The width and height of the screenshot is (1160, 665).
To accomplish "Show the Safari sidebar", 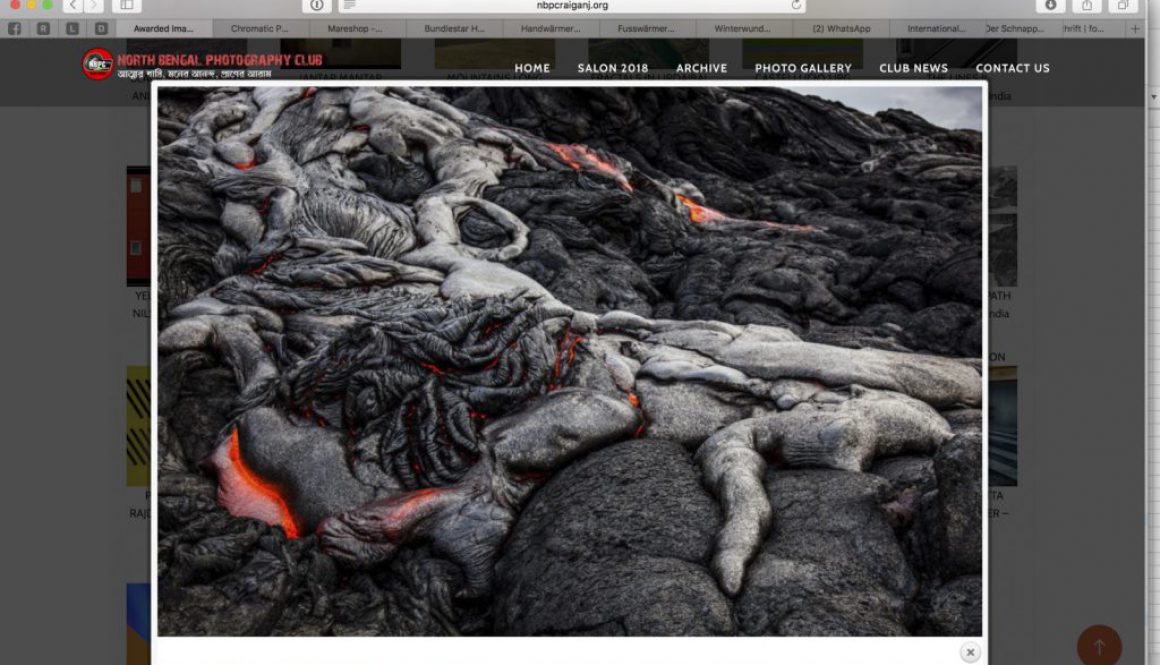I will tap(127, 5).
